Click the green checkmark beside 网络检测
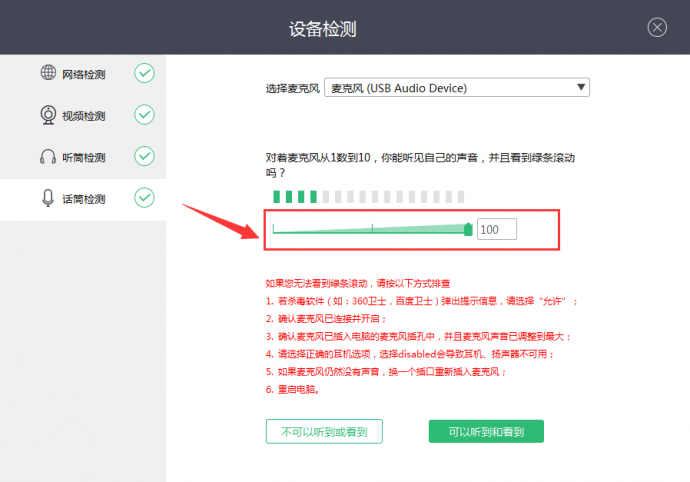690x482 pixels. 145,73
